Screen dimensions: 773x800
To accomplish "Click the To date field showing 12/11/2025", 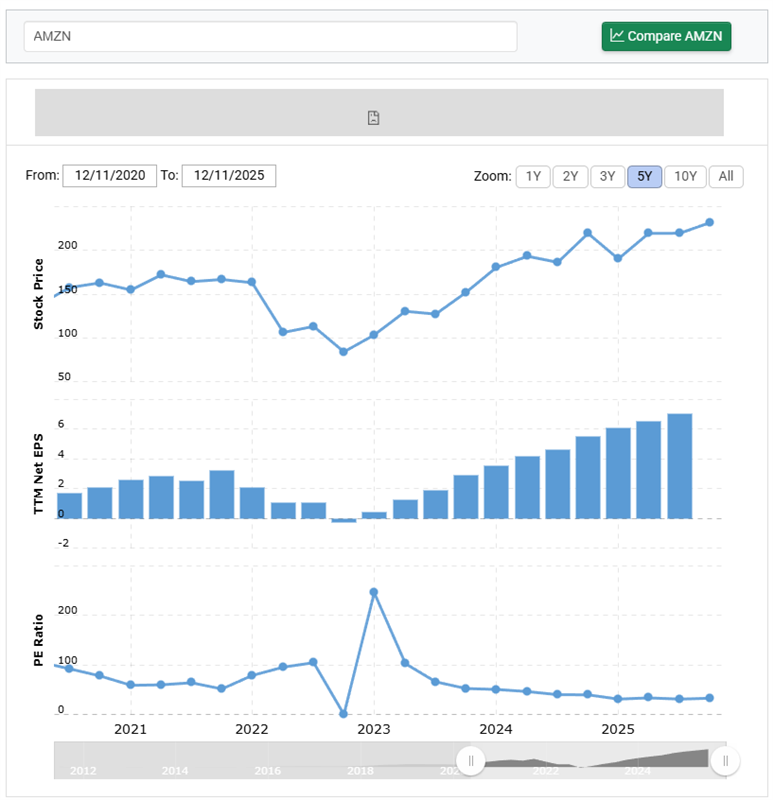I will click(x=228, y=175).
